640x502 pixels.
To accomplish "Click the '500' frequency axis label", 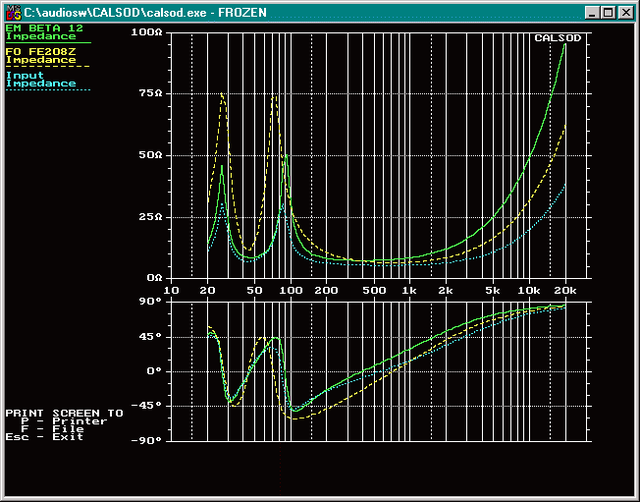I will point(374,291).
